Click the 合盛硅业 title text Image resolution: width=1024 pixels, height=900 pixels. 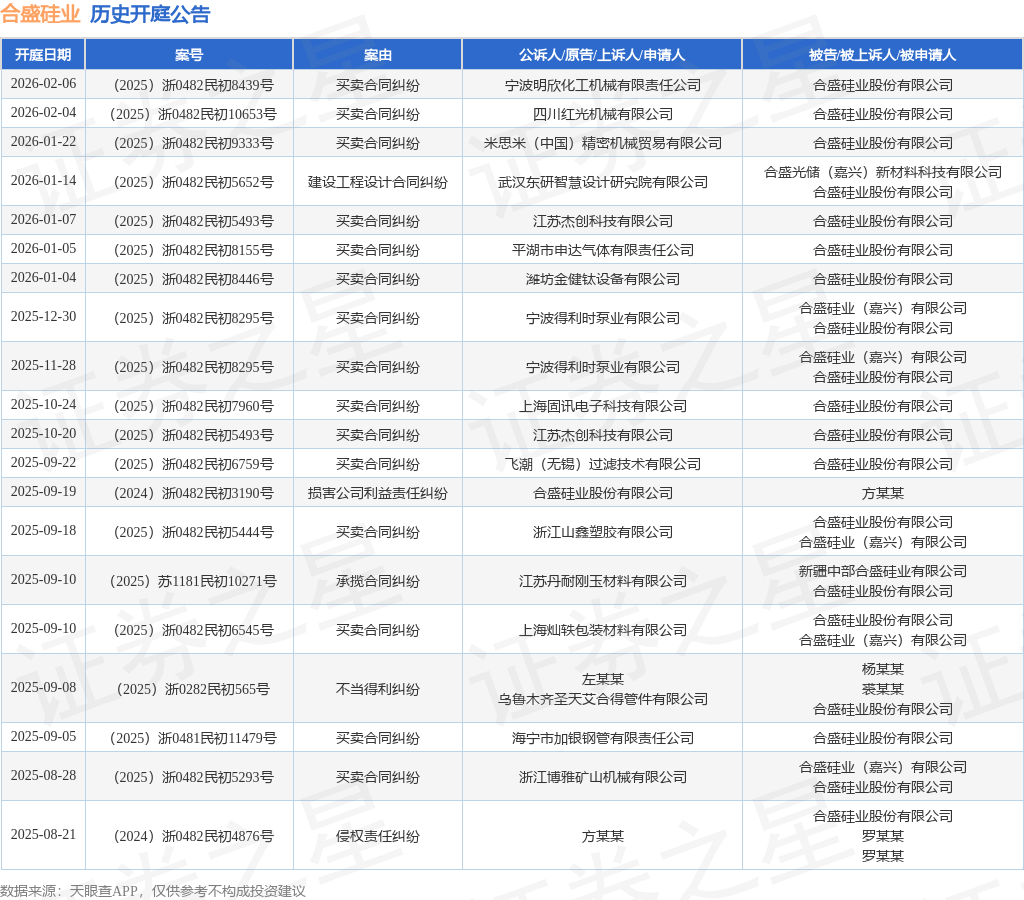point(40,14)
